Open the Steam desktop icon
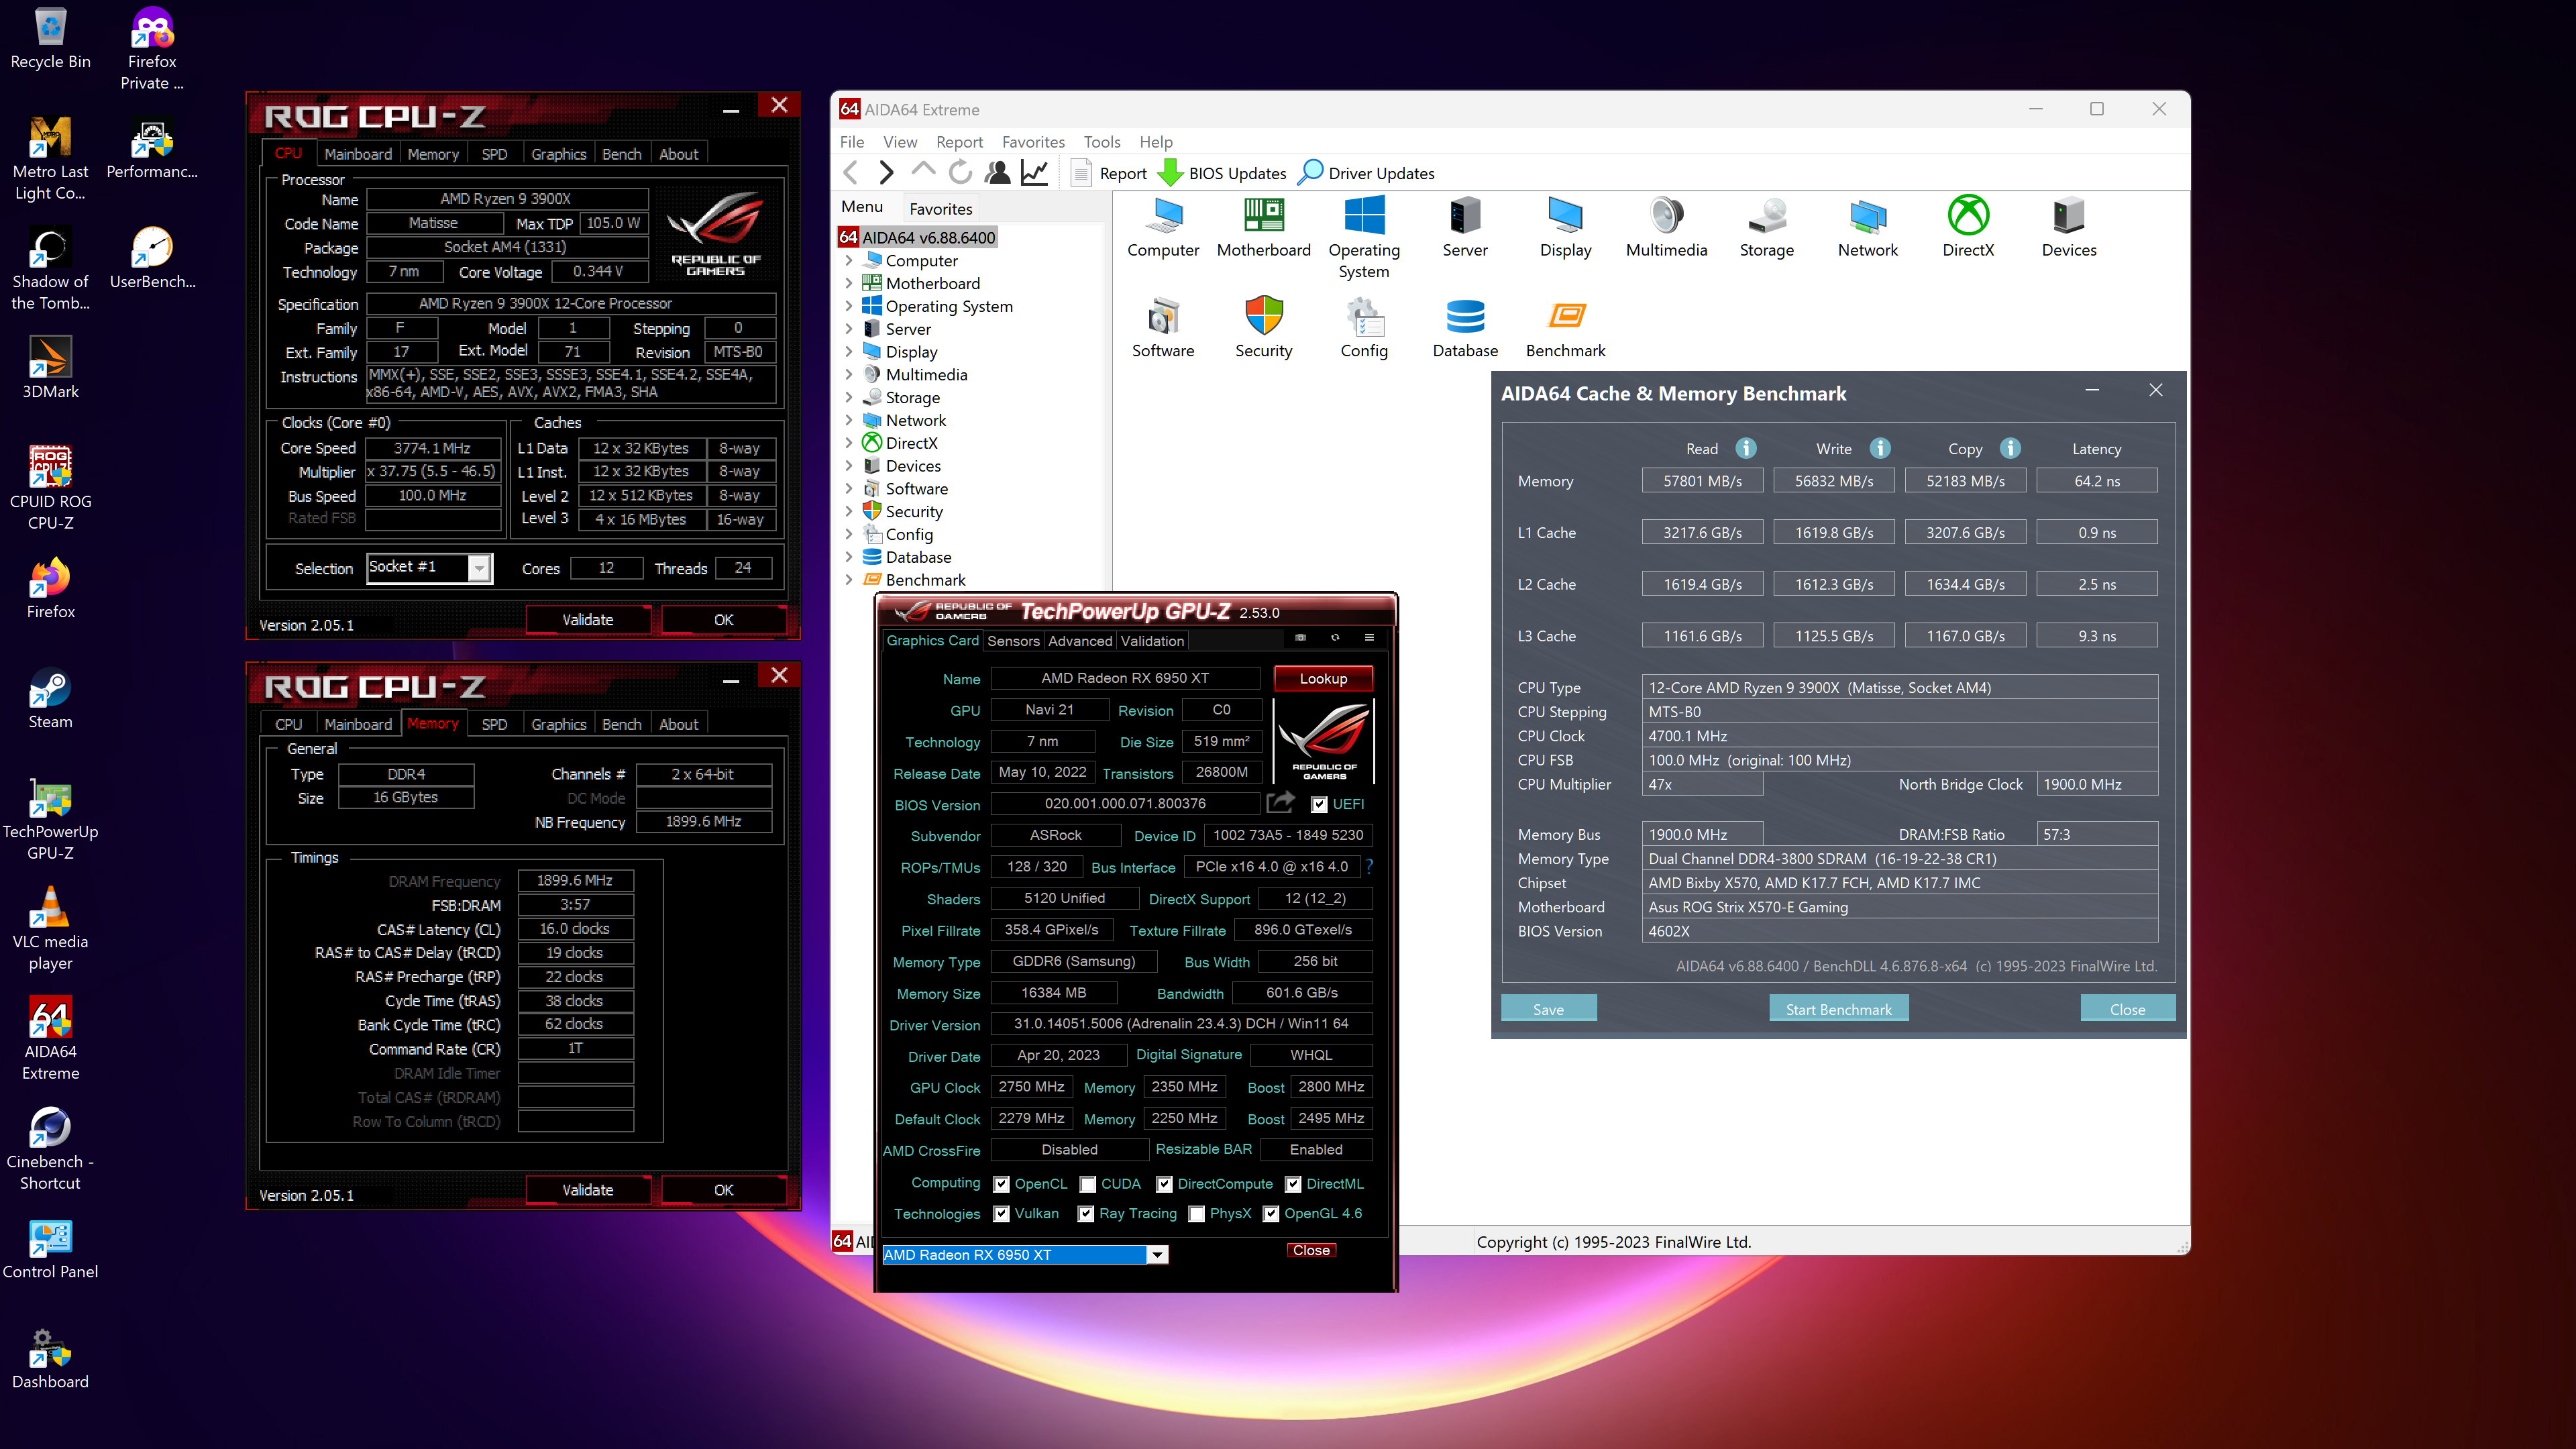The image size is (2576, 1449). [x=50, y=698]
